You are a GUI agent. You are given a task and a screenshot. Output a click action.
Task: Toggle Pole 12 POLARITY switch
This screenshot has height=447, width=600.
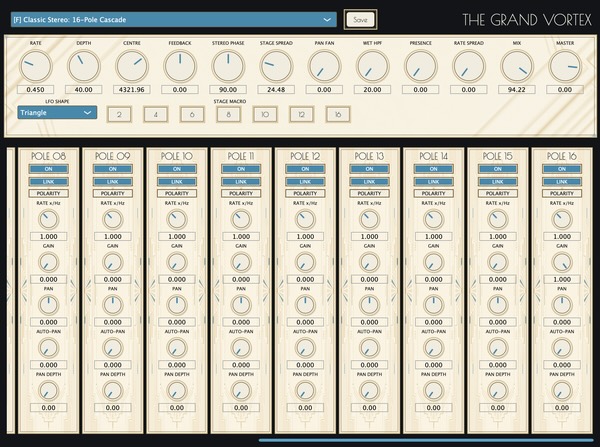305,193
